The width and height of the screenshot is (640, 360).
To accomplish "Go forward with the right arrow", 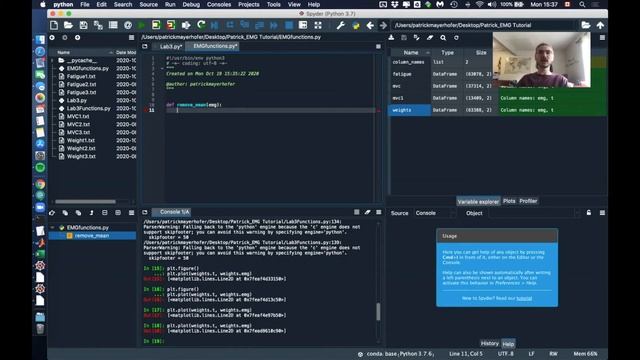I will 383,25.
